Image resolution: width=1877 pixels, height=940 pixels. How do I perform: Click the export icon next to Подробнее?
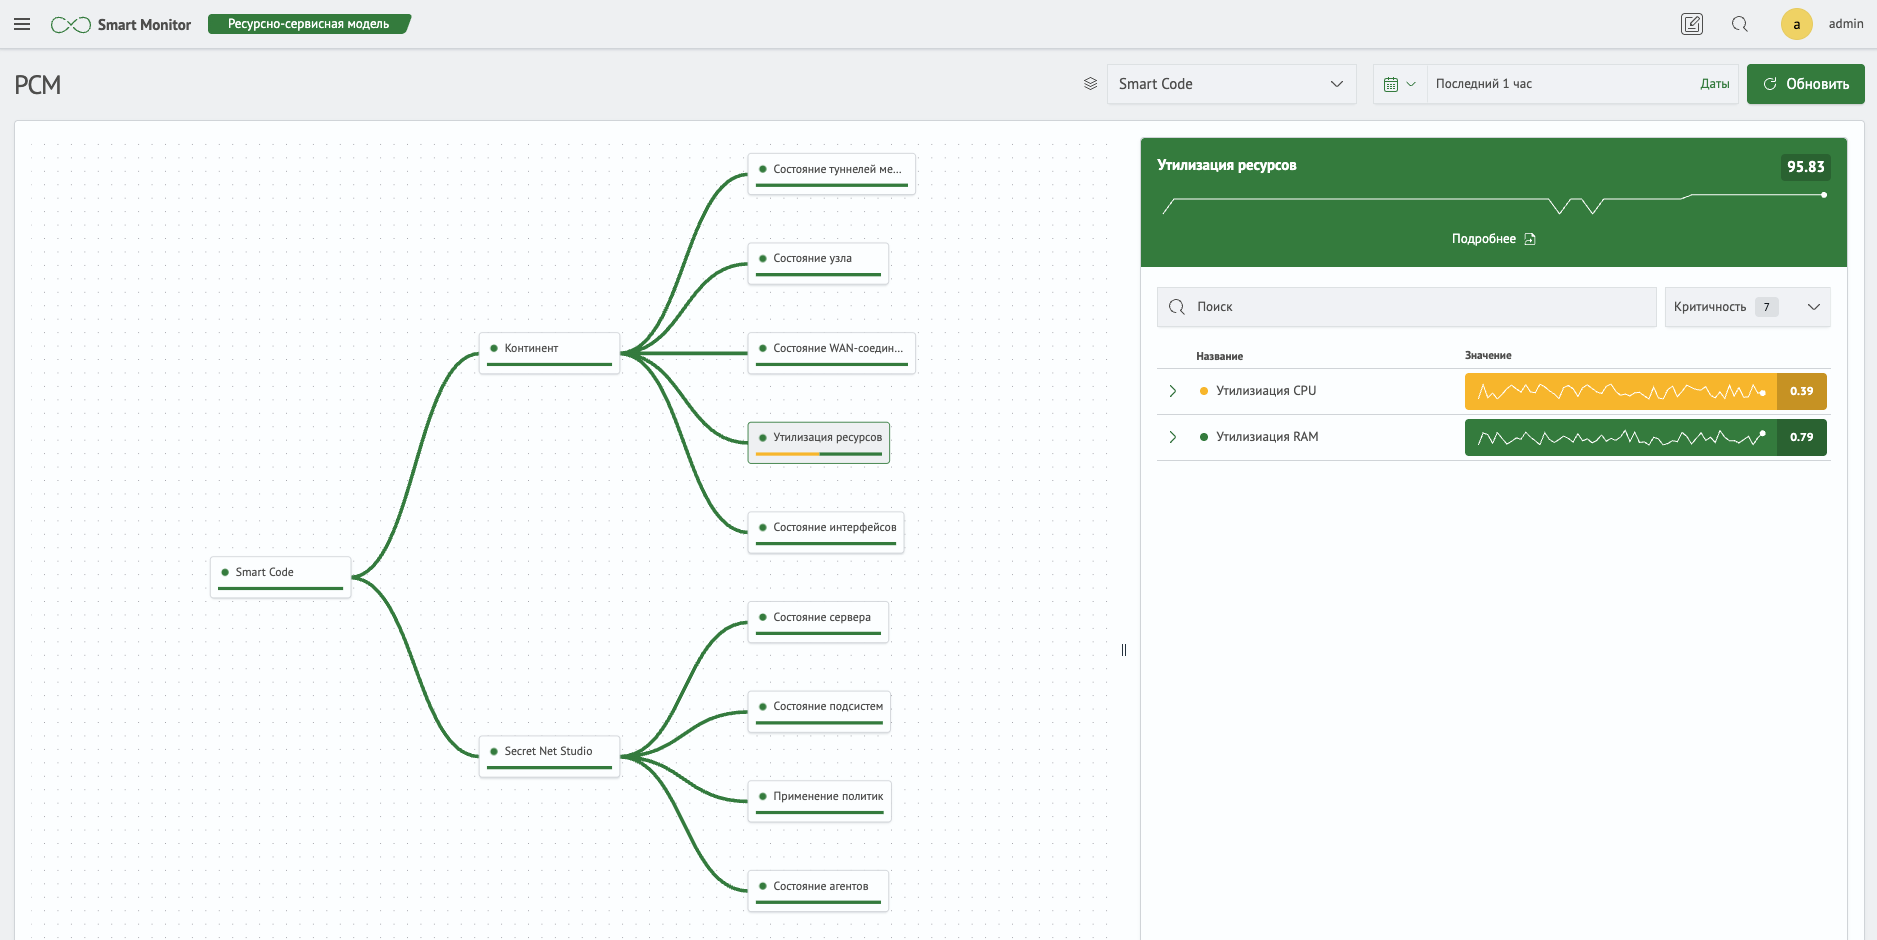pos(1530,239)
